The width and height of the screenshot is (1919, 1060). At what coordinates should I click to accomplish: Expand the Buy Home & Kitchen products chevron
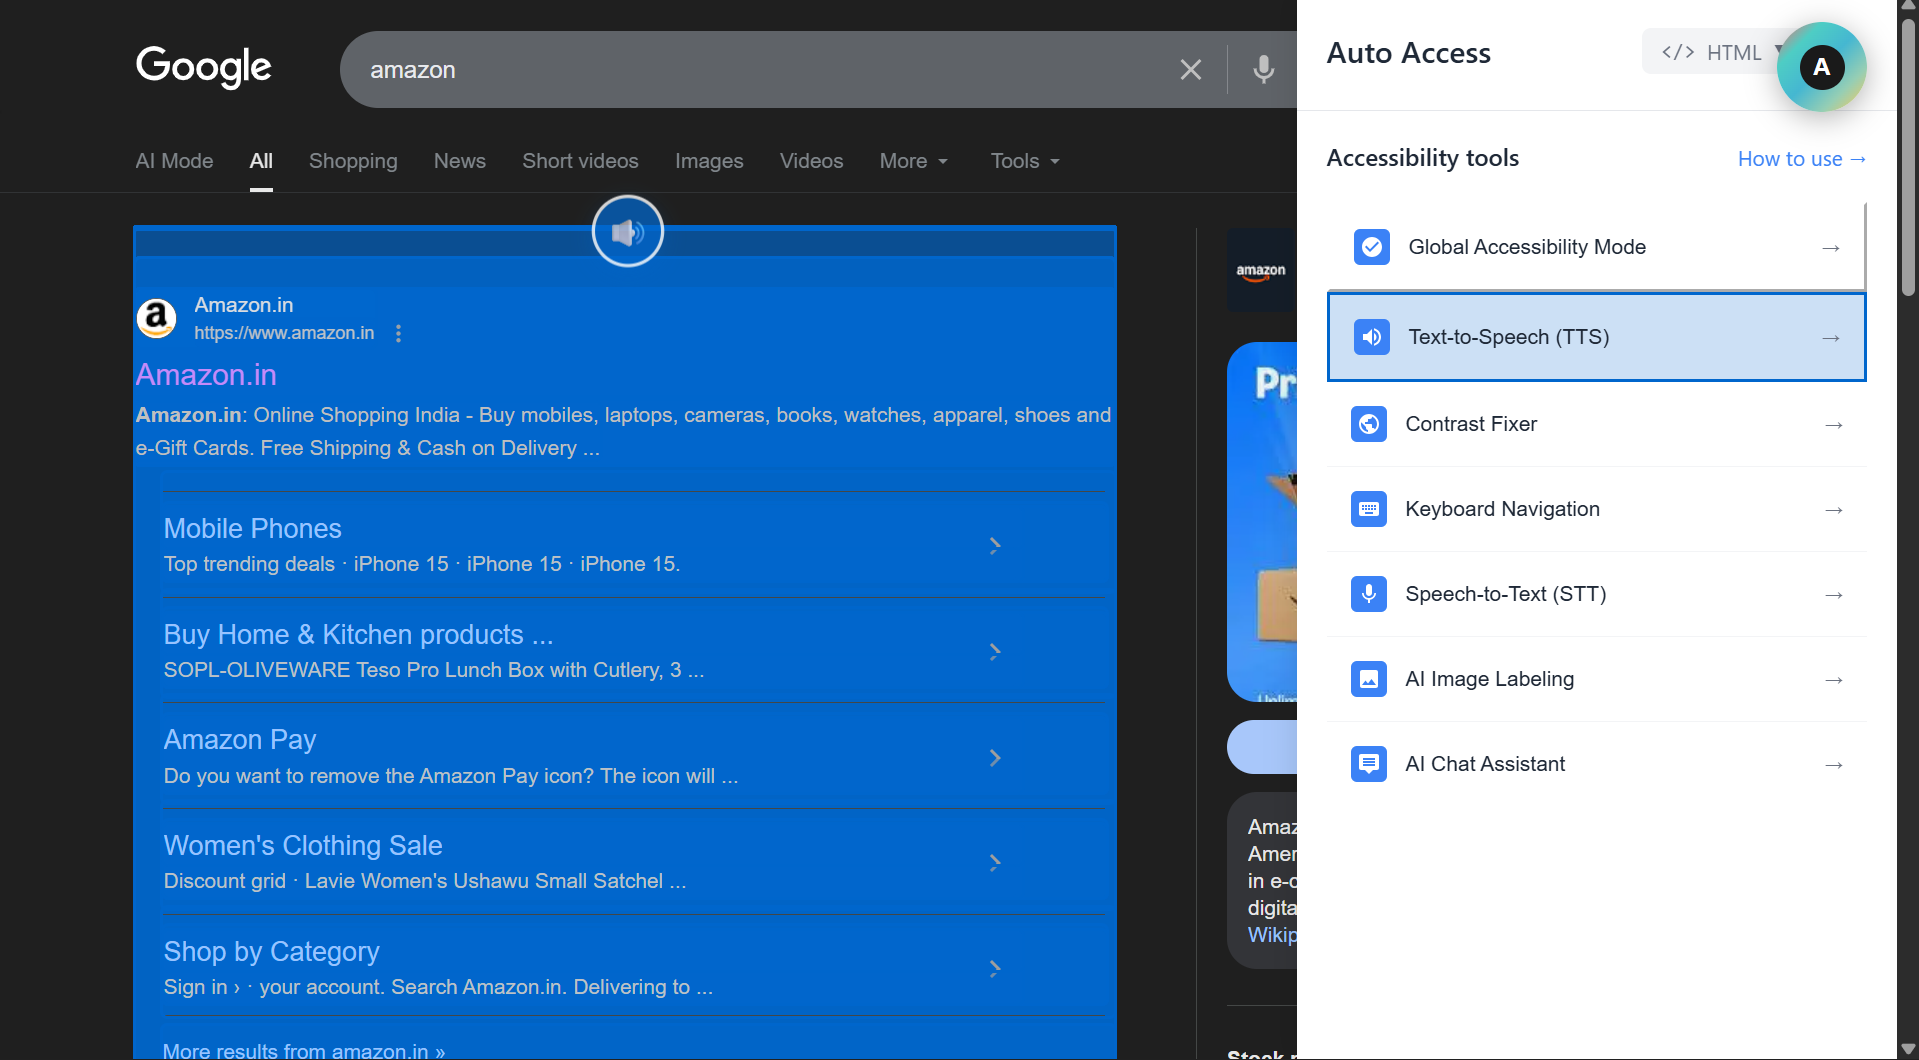[x=995, y=651]
